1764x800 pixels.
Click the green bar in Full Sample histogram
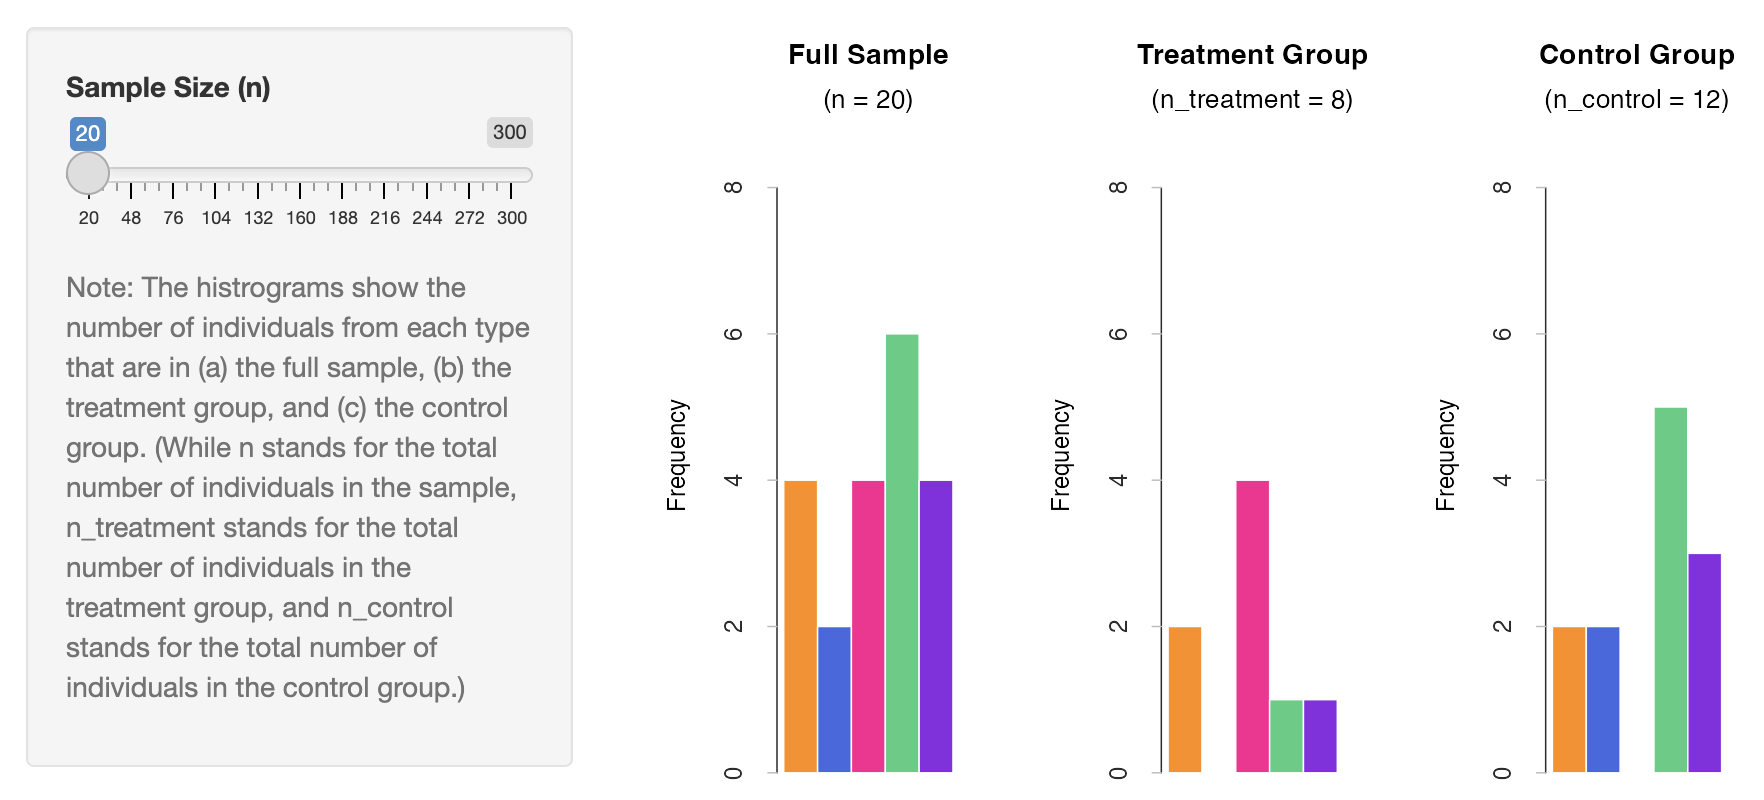pos(902,553)
